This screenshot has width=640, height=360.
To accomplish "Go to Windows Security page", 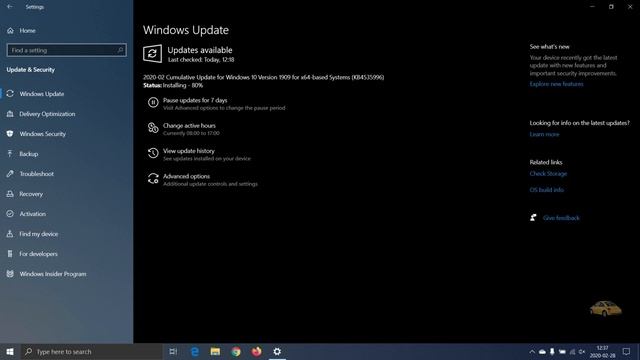I will 42,134.
